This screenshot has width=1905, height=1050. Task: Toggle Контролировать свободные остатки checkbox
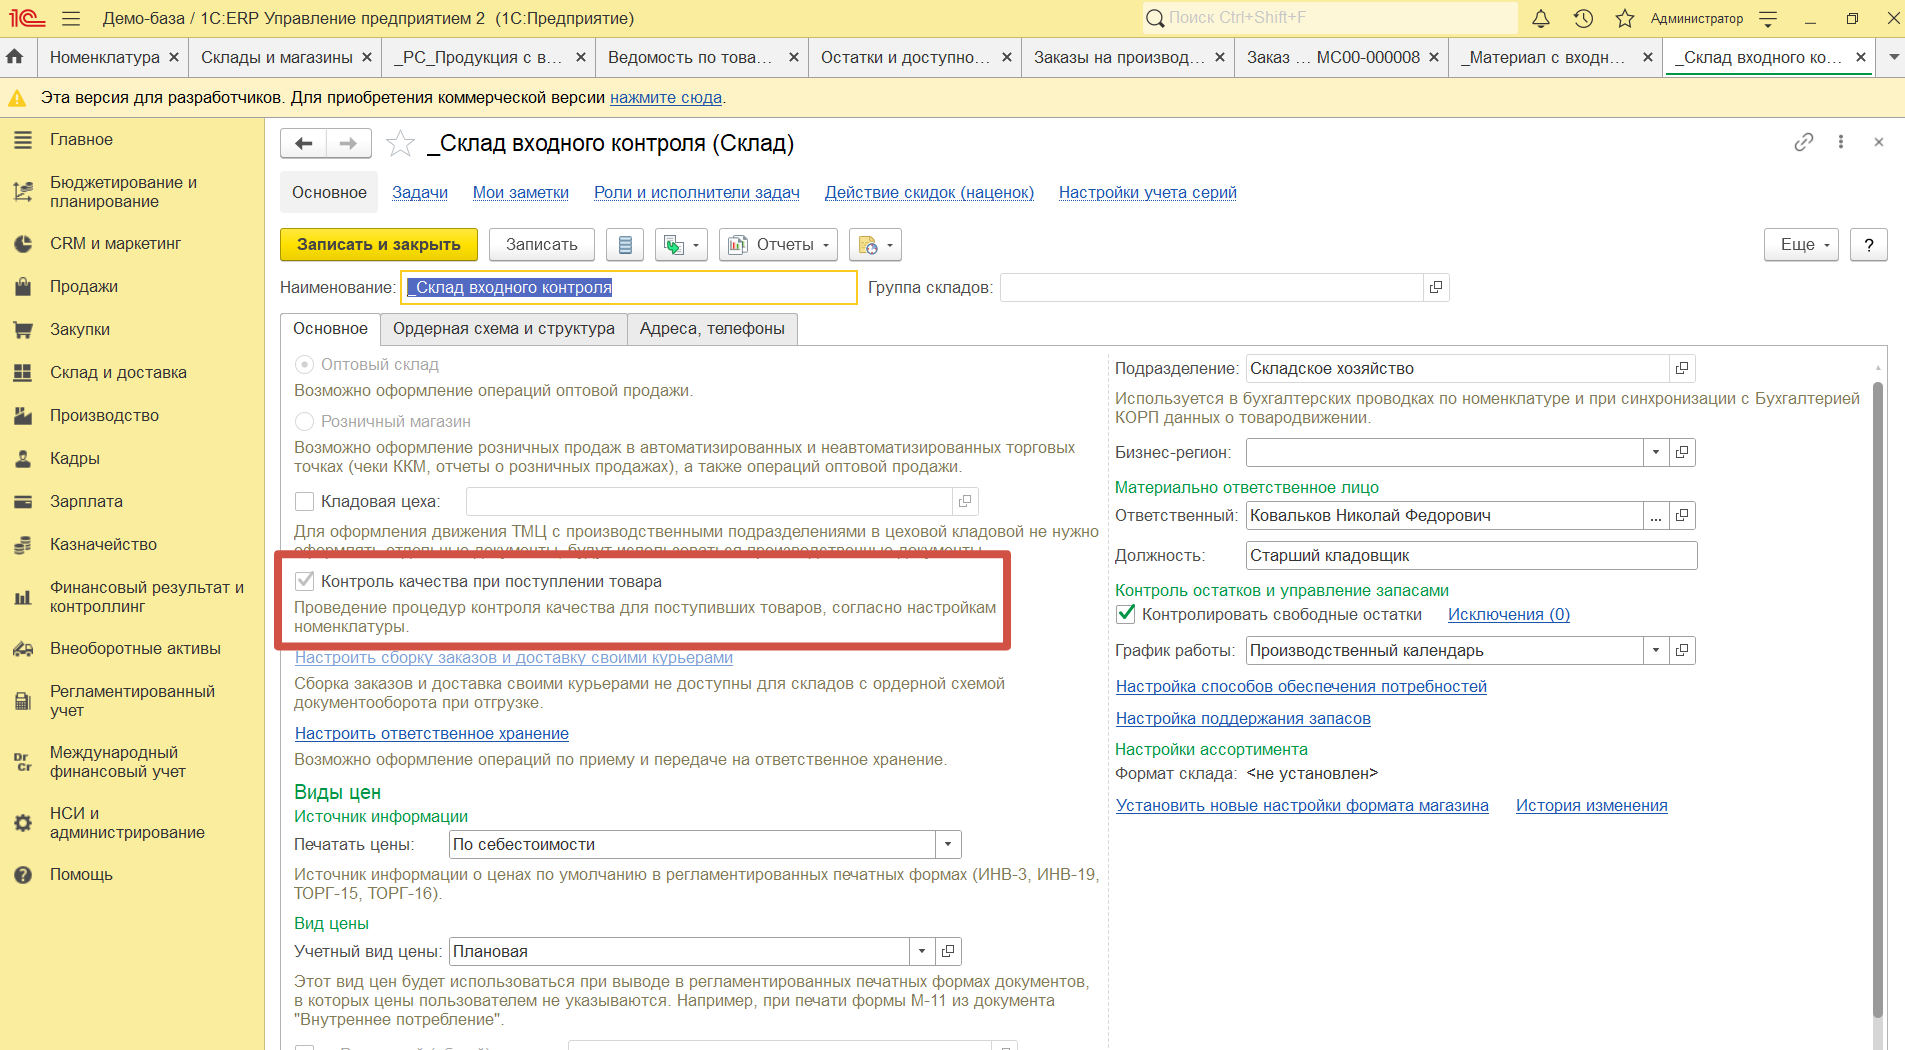coord(1126,614)
